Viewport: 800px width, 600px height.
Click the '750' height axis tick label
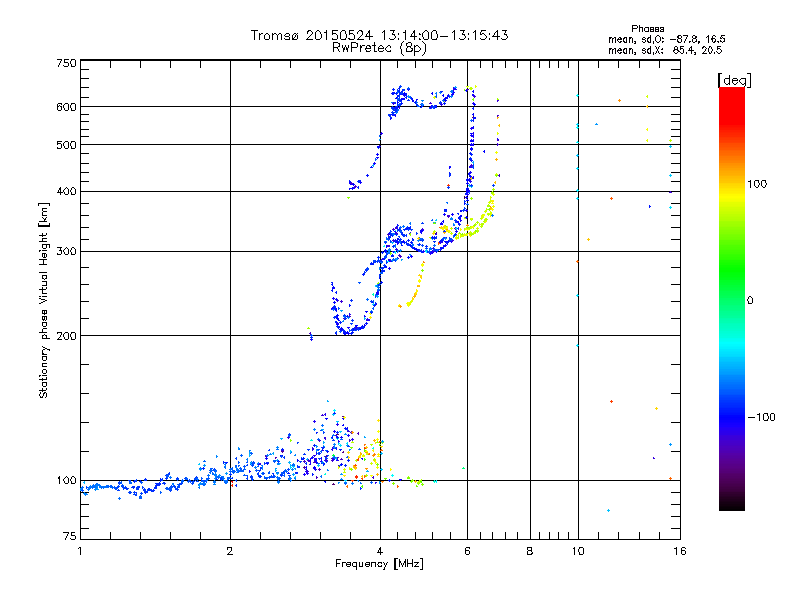(66, 63)
